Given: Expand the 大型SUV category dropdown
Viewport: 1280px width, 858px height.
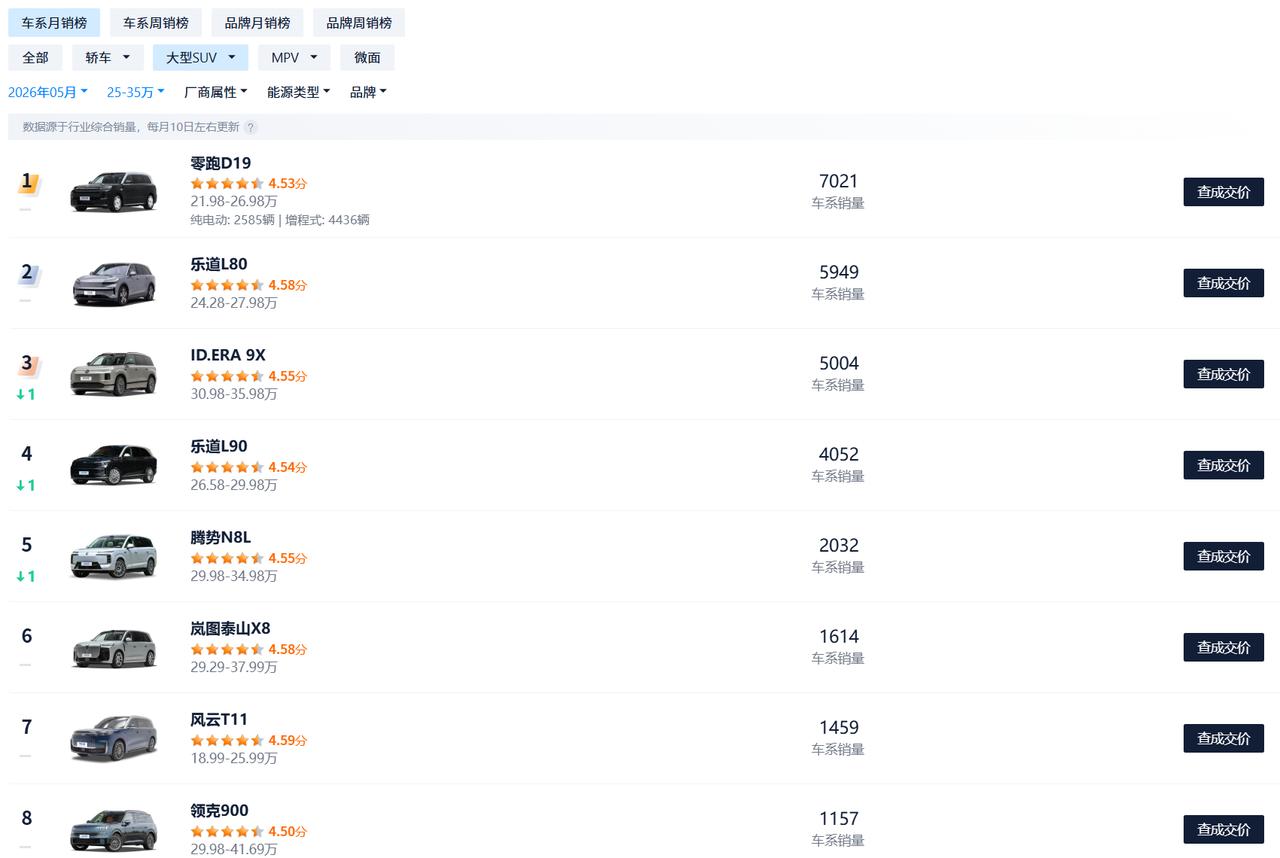Looking at the screenshot, I should point(200,58).
